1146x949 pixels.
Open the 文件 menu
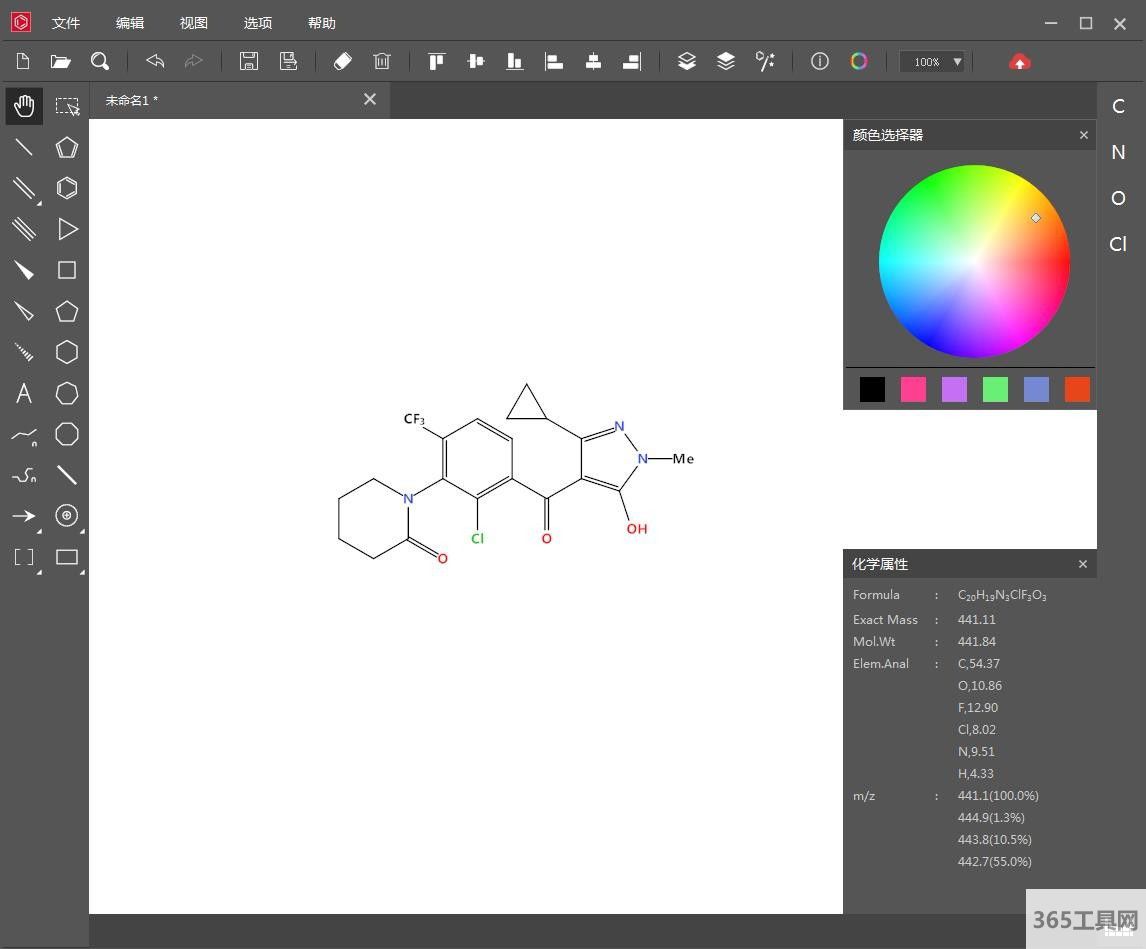(x=66, y=23)
